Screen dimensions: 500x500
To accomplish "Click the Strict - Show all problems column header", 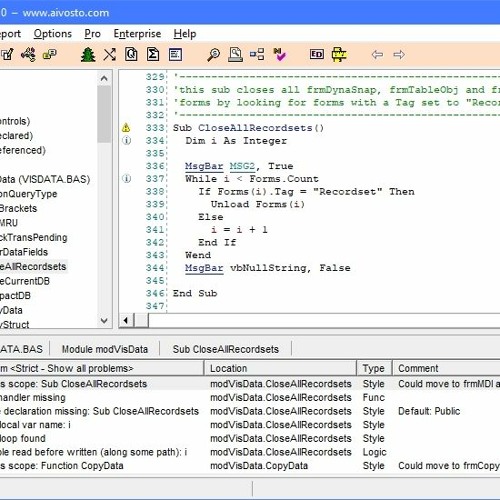I will point(102,368).
